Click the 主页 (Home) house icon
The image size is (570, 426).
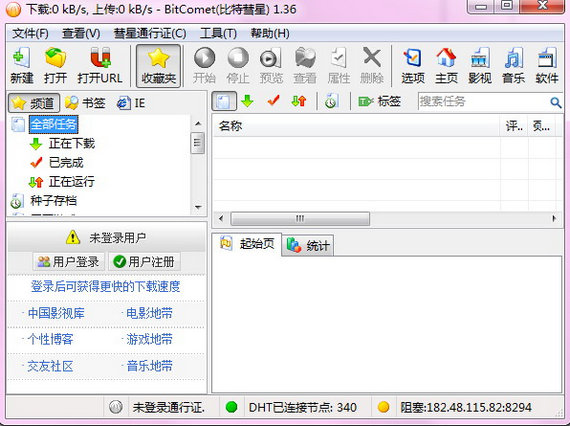click(446, 58)
